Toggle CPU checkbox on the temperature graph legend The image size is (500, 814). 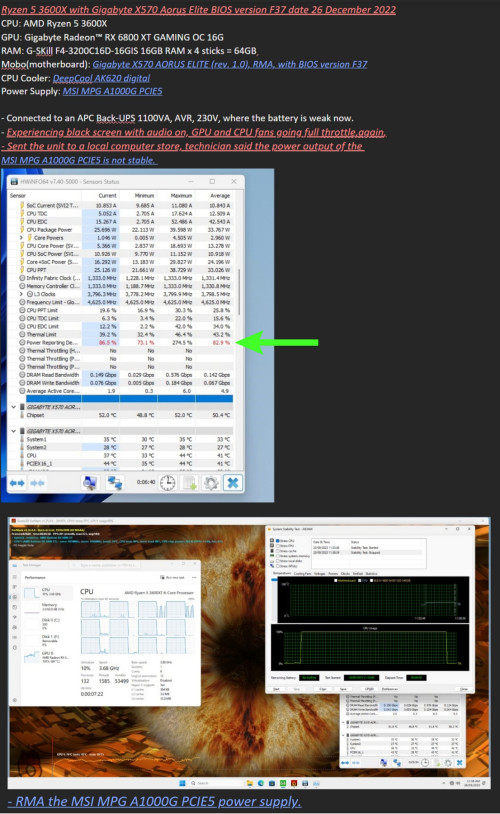pos(359,580)
